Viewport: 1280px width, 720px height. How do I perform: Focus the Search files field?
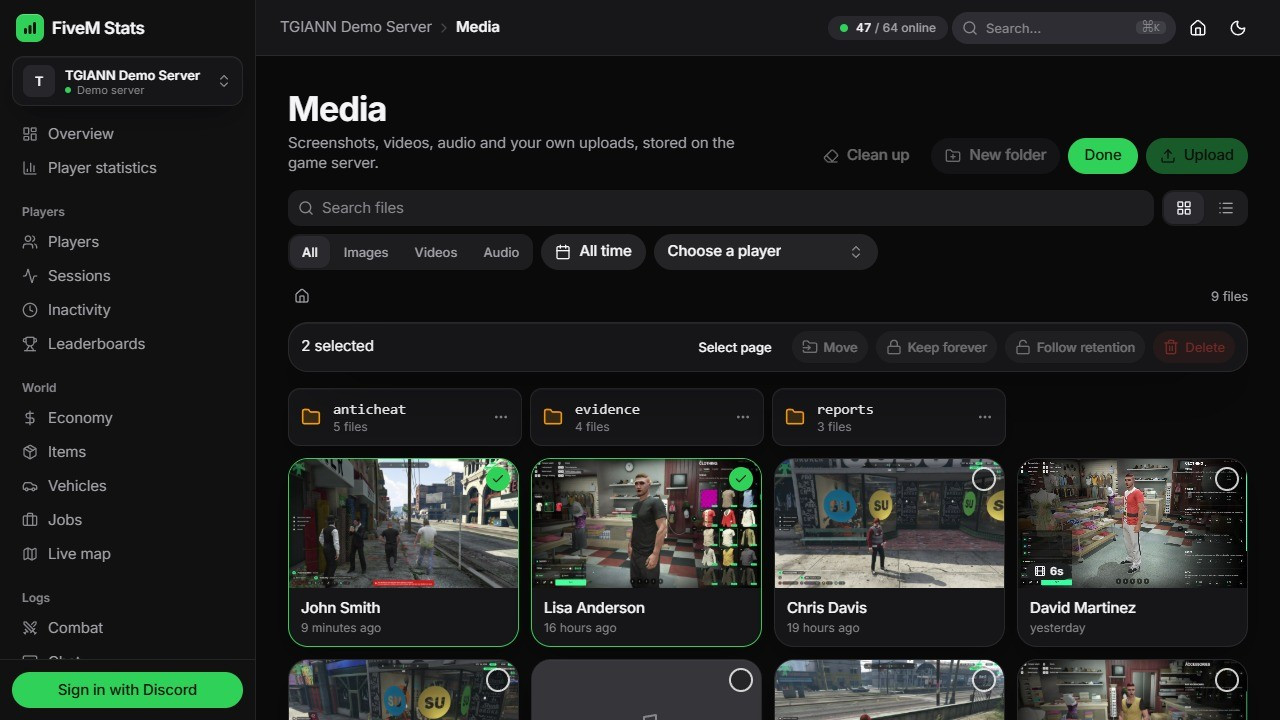[x=721, y=208]
